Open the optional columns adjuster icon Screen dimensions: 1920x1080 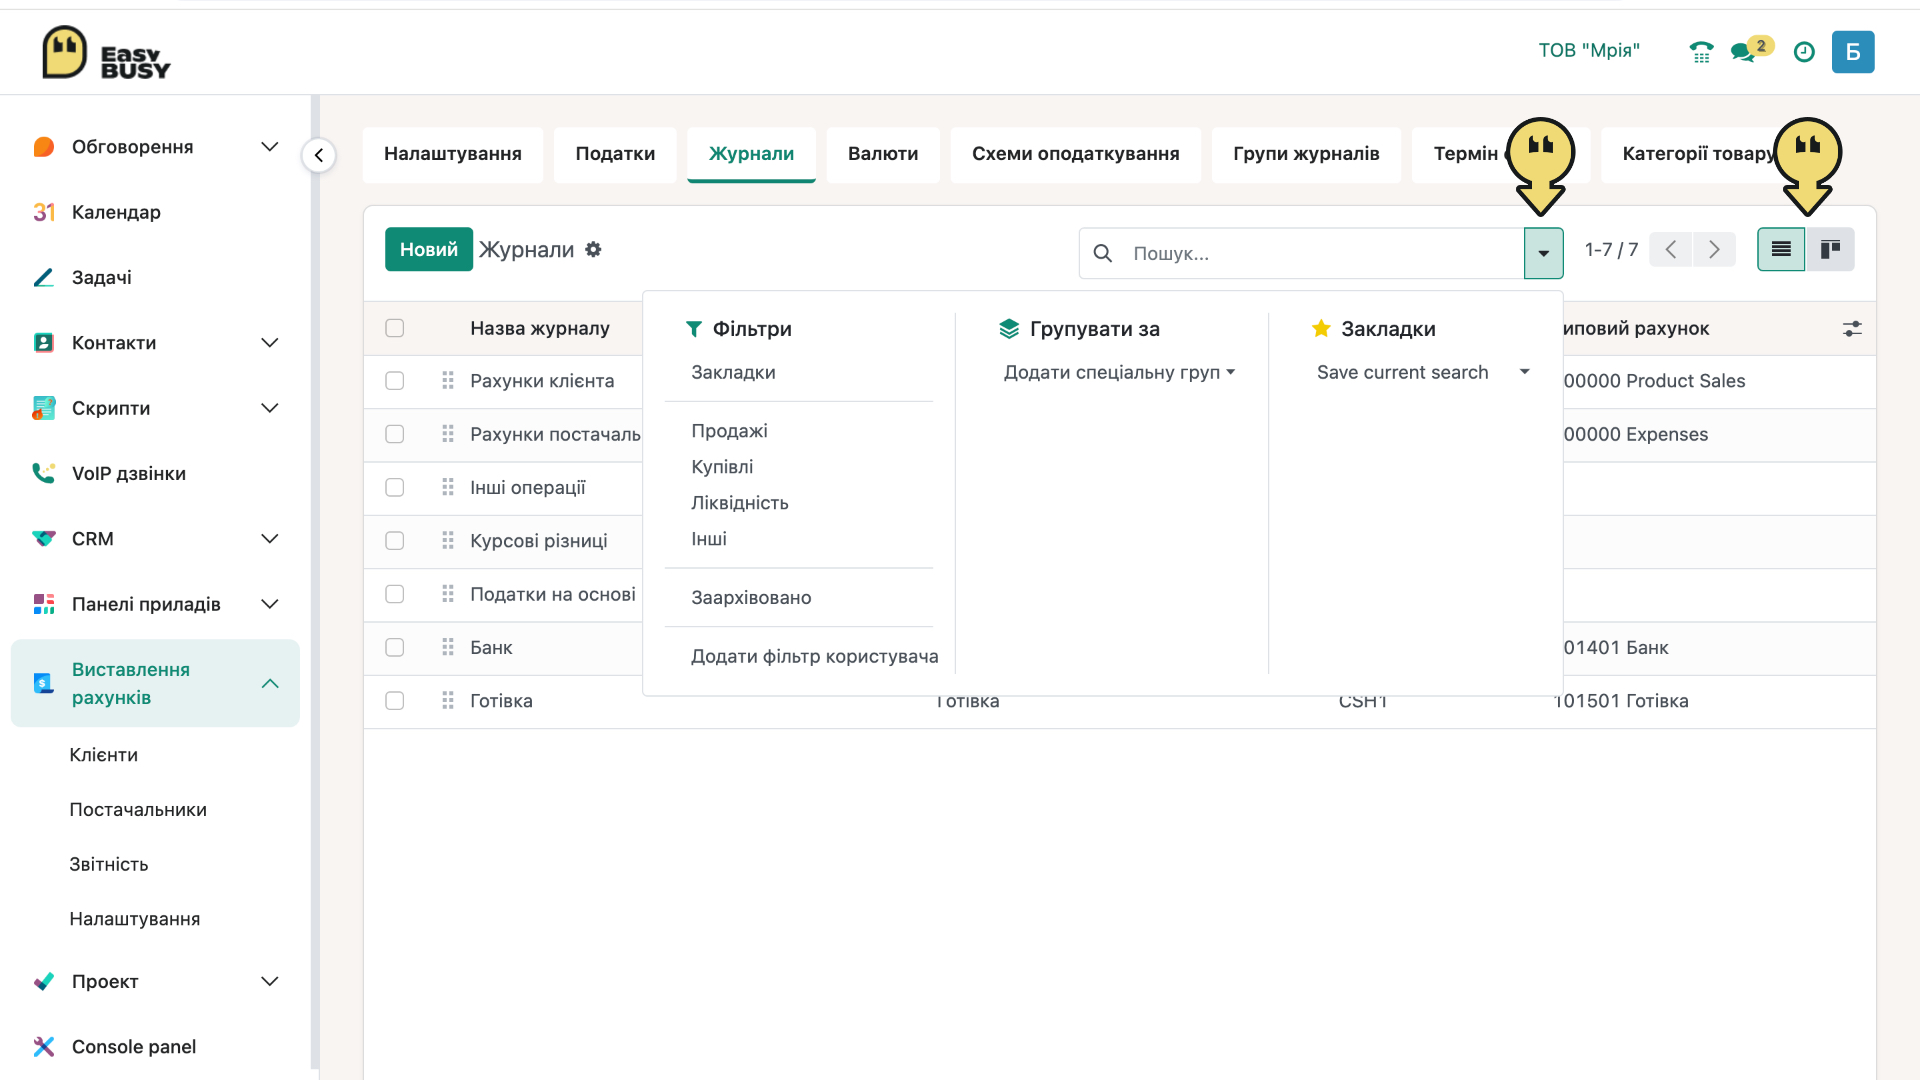pos(1852,328)
